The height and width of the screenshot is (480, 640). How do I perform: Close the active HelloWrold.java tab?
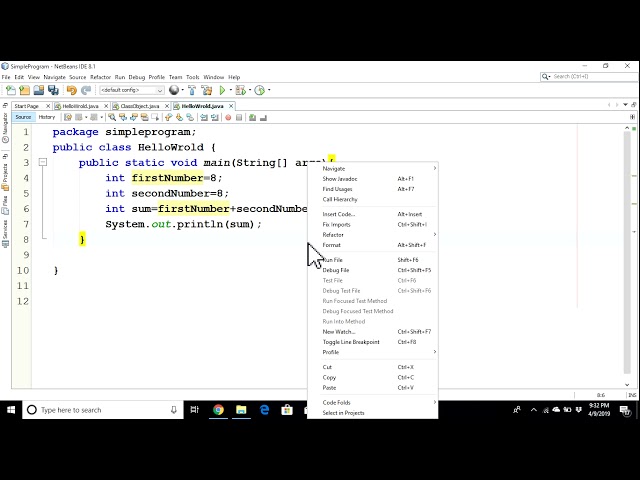(231, 106)
